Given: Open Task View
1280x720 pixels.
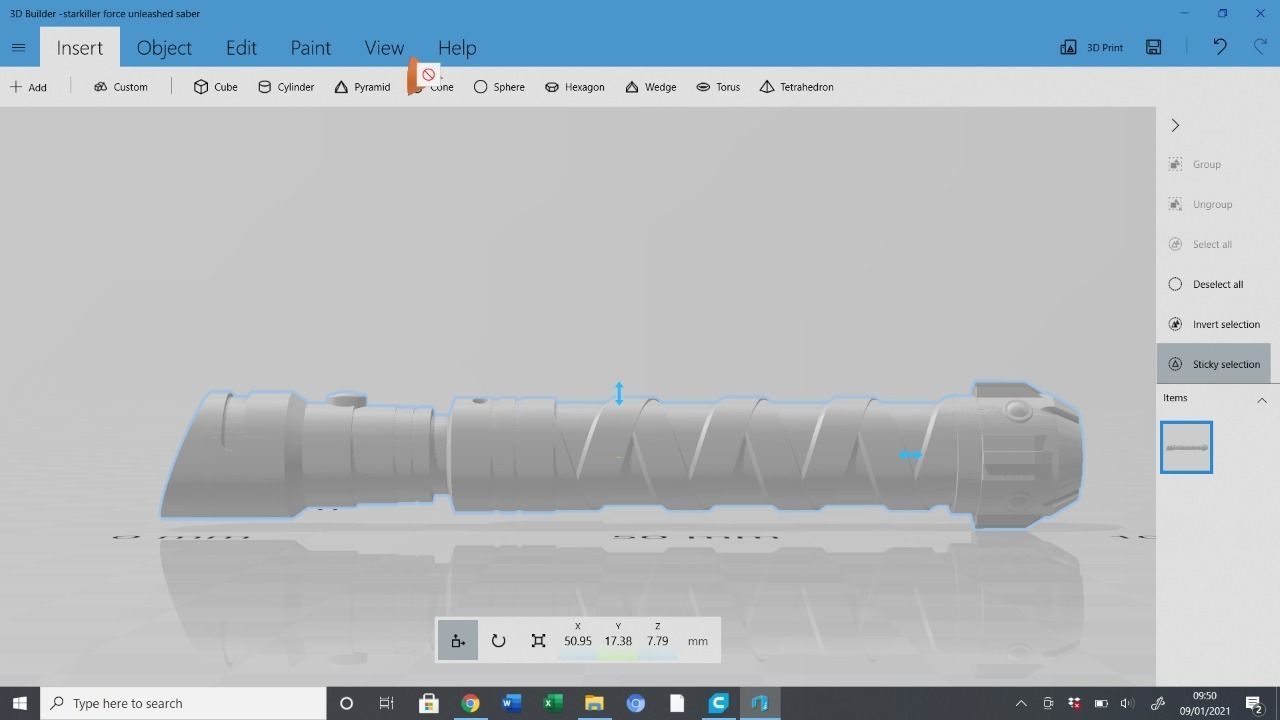Looking at the screenshot, I should pos(386,703).
